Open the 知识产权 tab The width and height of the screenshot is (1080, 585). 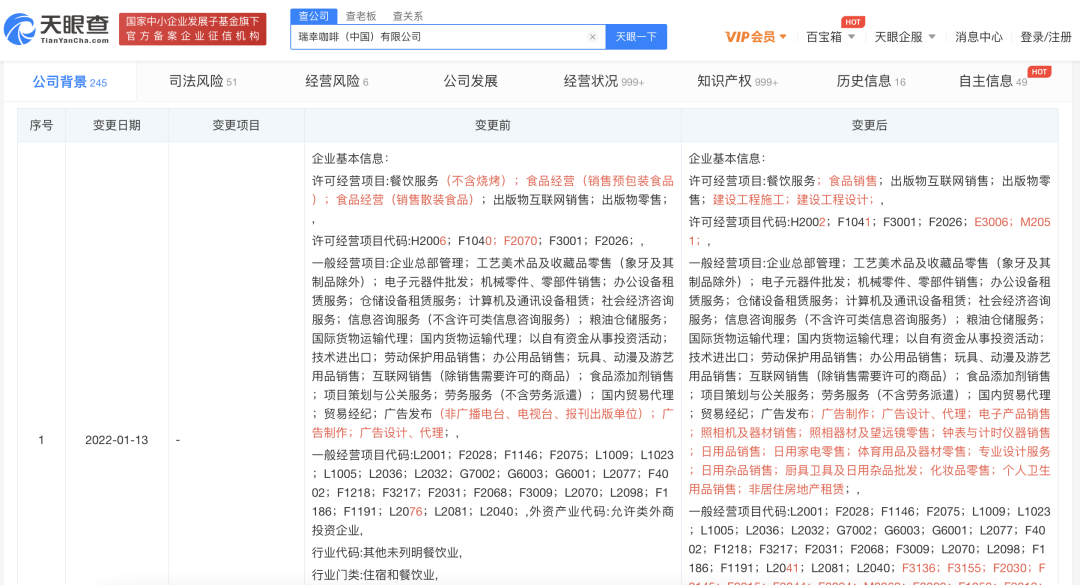[x=737, y=81]
